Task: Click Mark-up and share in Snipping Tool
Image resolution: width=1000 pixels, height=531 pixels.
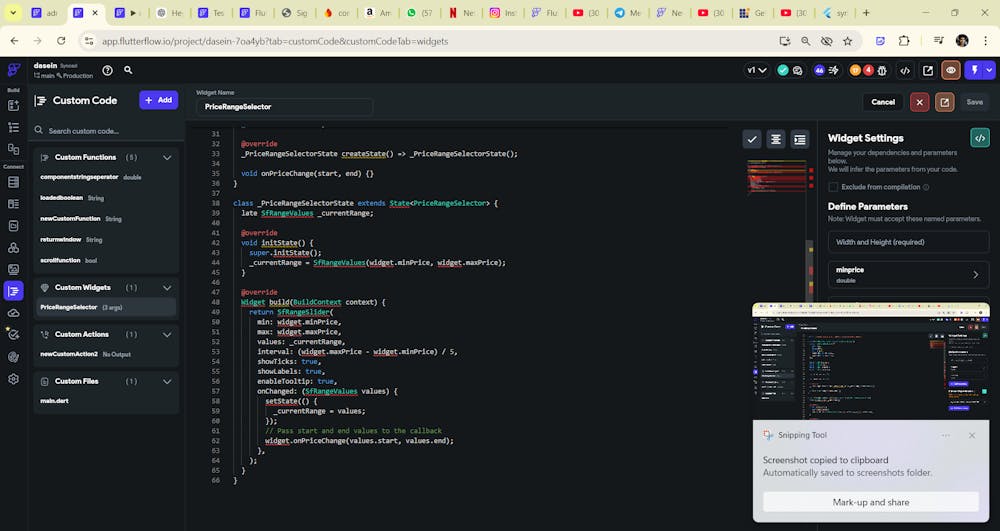Action: click(x=871, y=502)
